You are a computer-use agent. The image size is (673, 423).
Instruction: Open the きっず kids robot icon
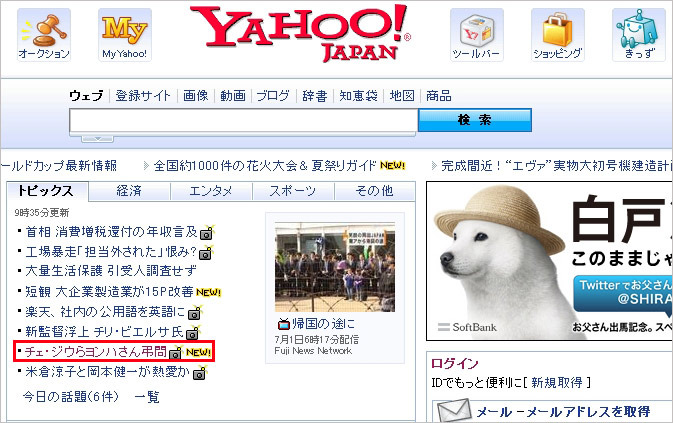click(x=639, y=35)
